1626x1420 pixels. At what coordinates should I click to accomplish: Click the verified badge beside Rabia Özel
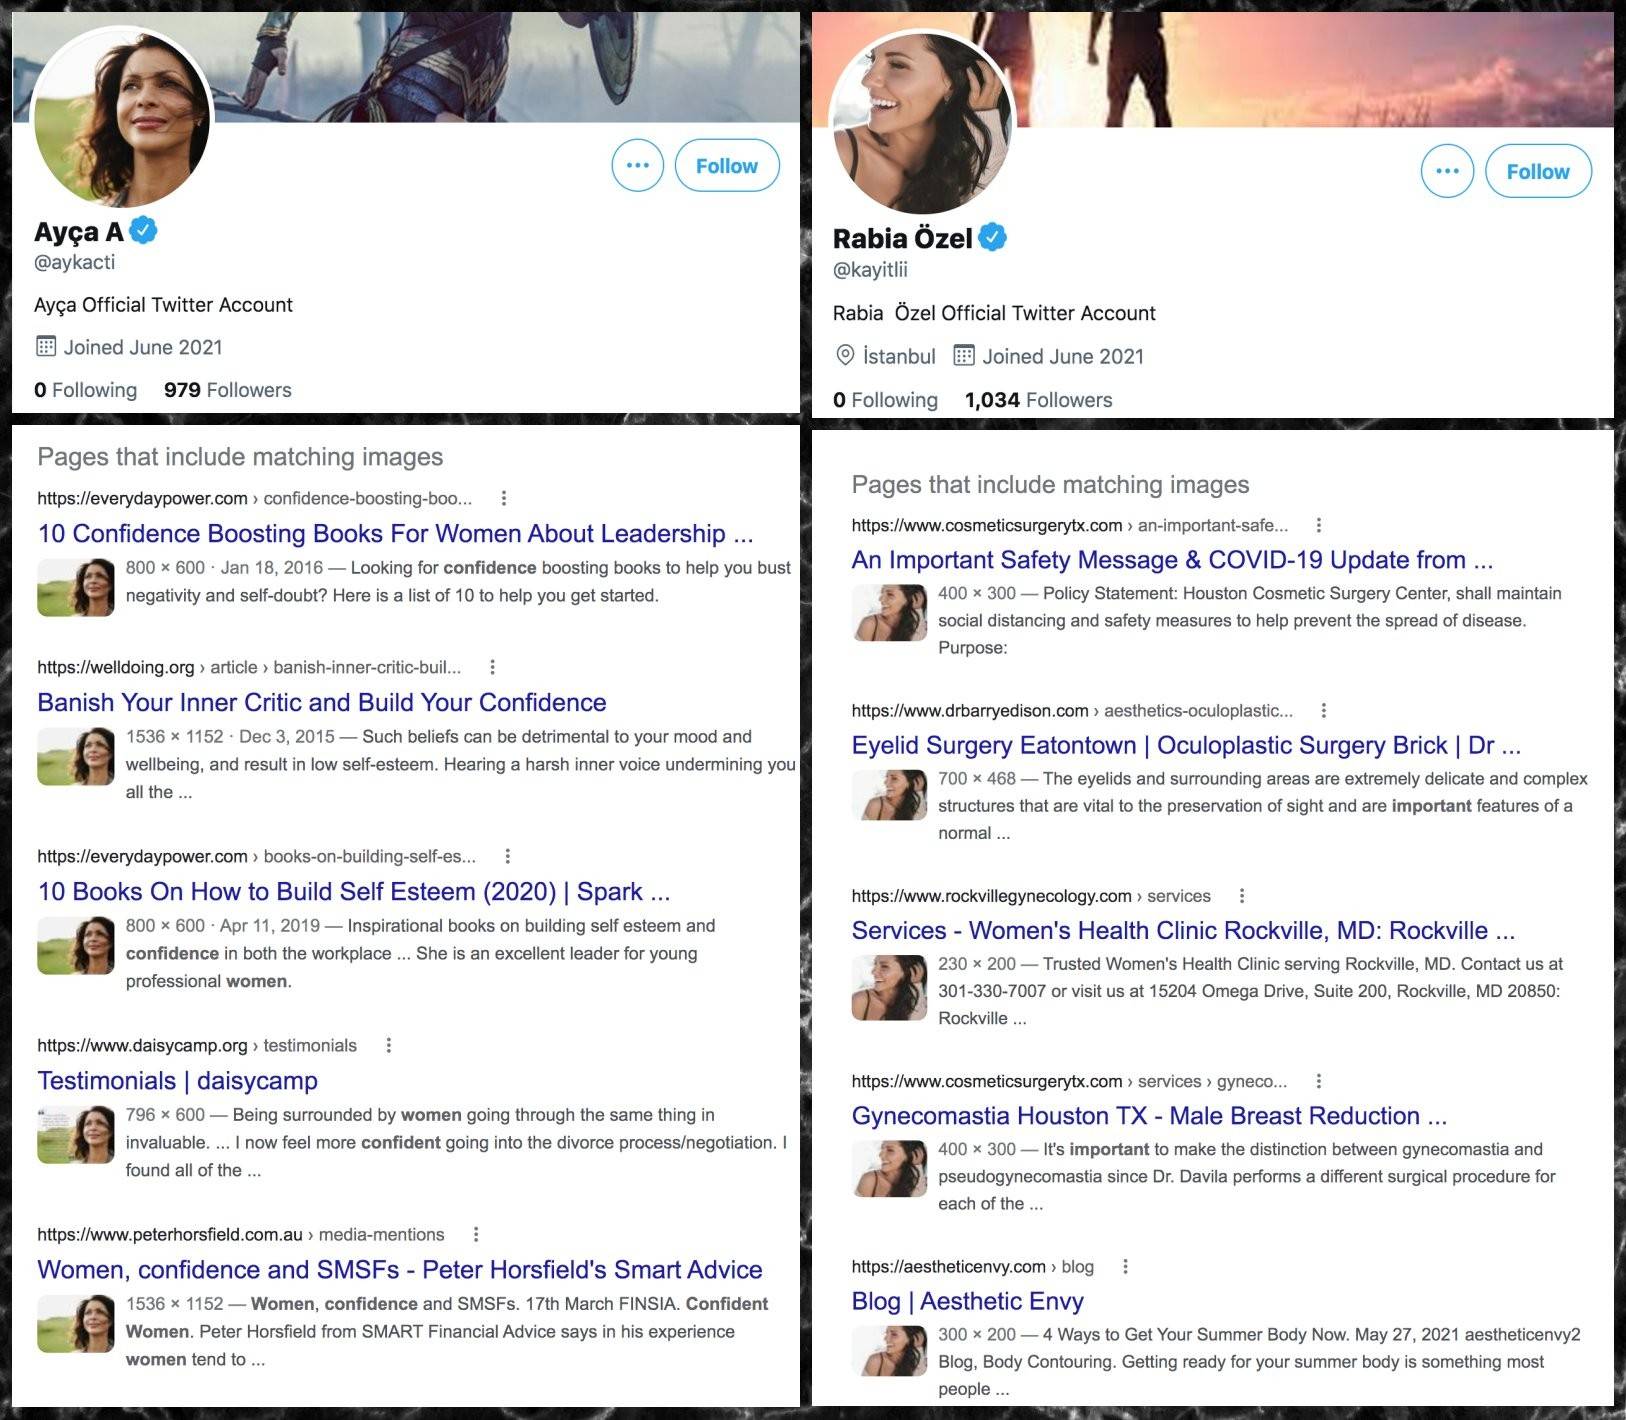[x=992, y=238]
